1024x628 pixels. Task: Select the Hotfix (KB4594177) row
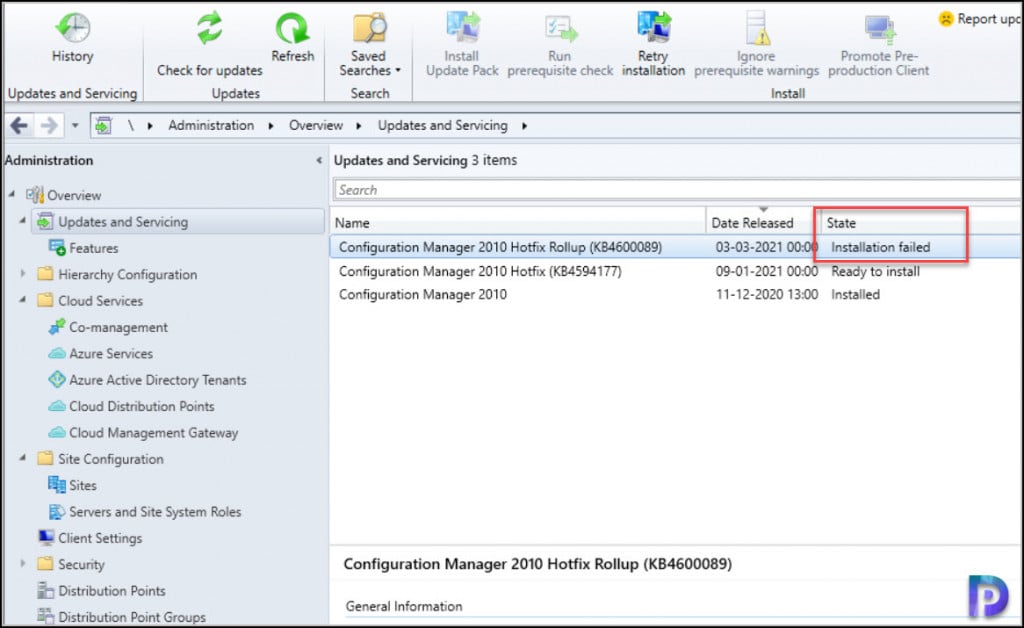(676, 271)
